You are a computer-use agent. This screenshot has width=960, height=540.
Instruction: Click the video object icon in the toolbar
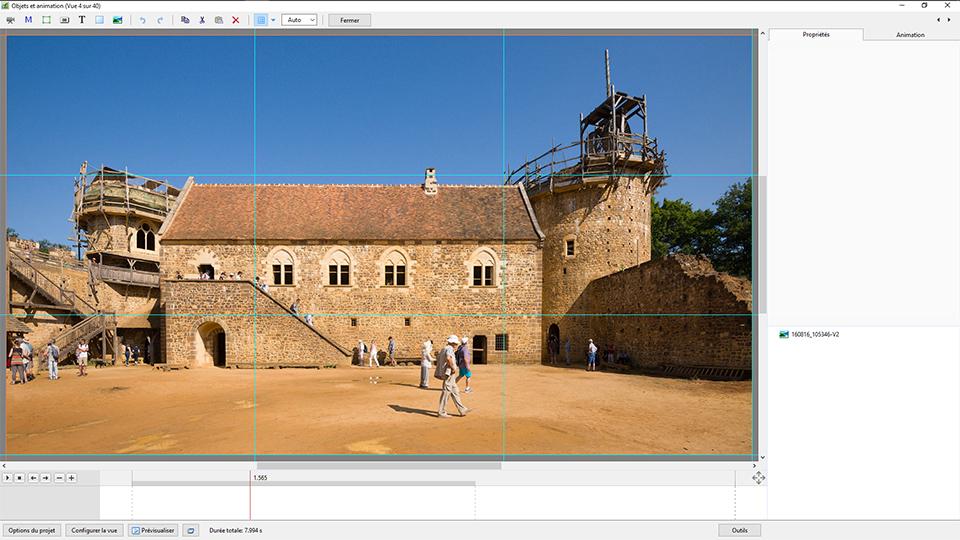click(10, 20)
